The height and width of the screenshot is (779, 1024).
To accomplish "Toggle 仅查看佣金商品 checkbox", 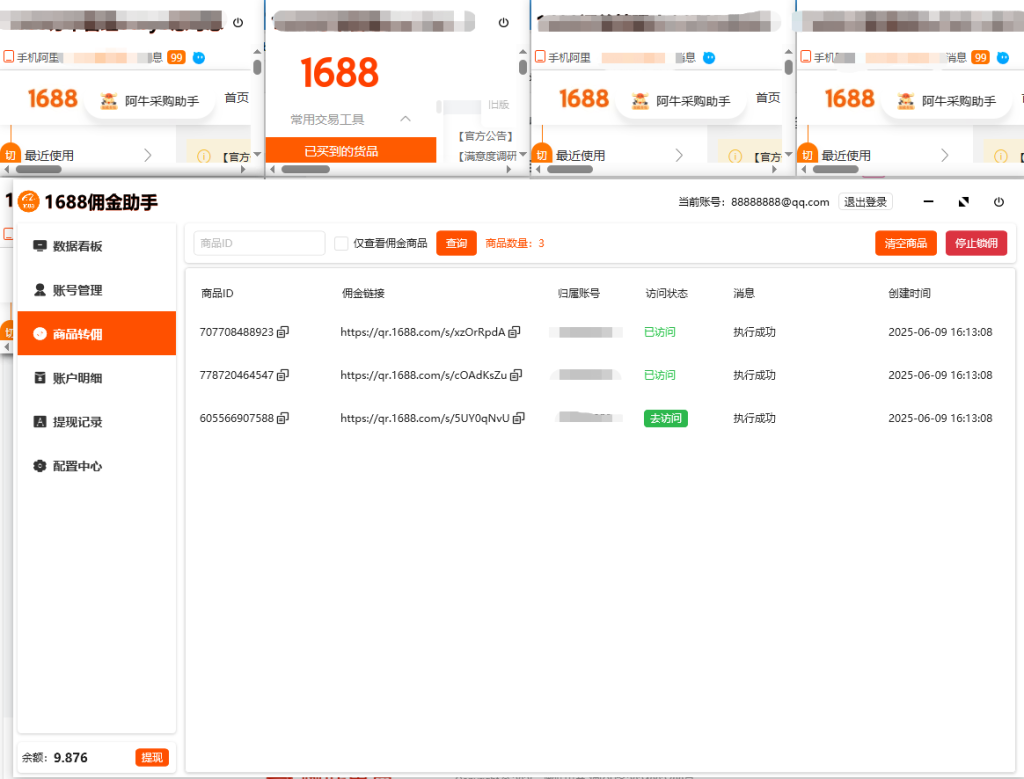I will (342, 243).
